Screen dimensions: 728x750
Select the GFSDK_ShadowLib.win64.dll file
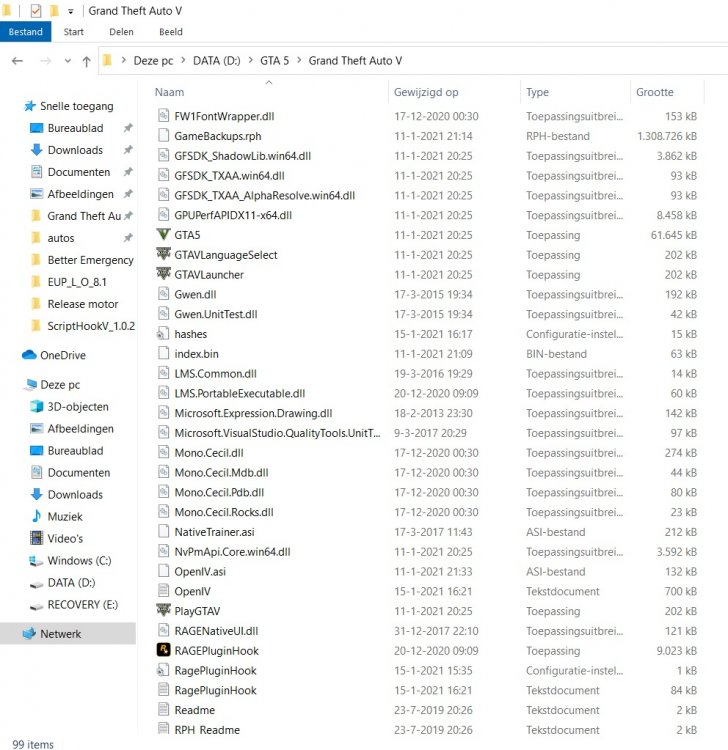(243, 156)
